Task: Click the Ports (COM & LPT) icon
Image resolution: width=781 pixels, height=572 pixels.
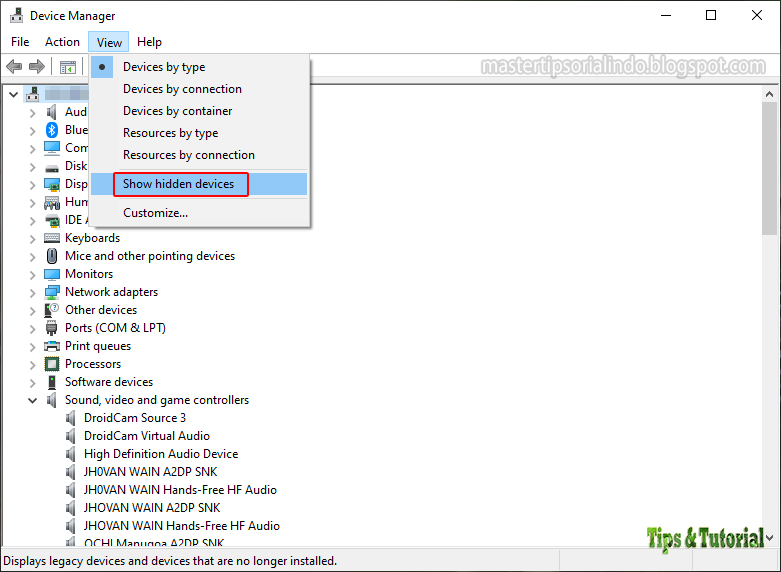Action: (51, 328)
